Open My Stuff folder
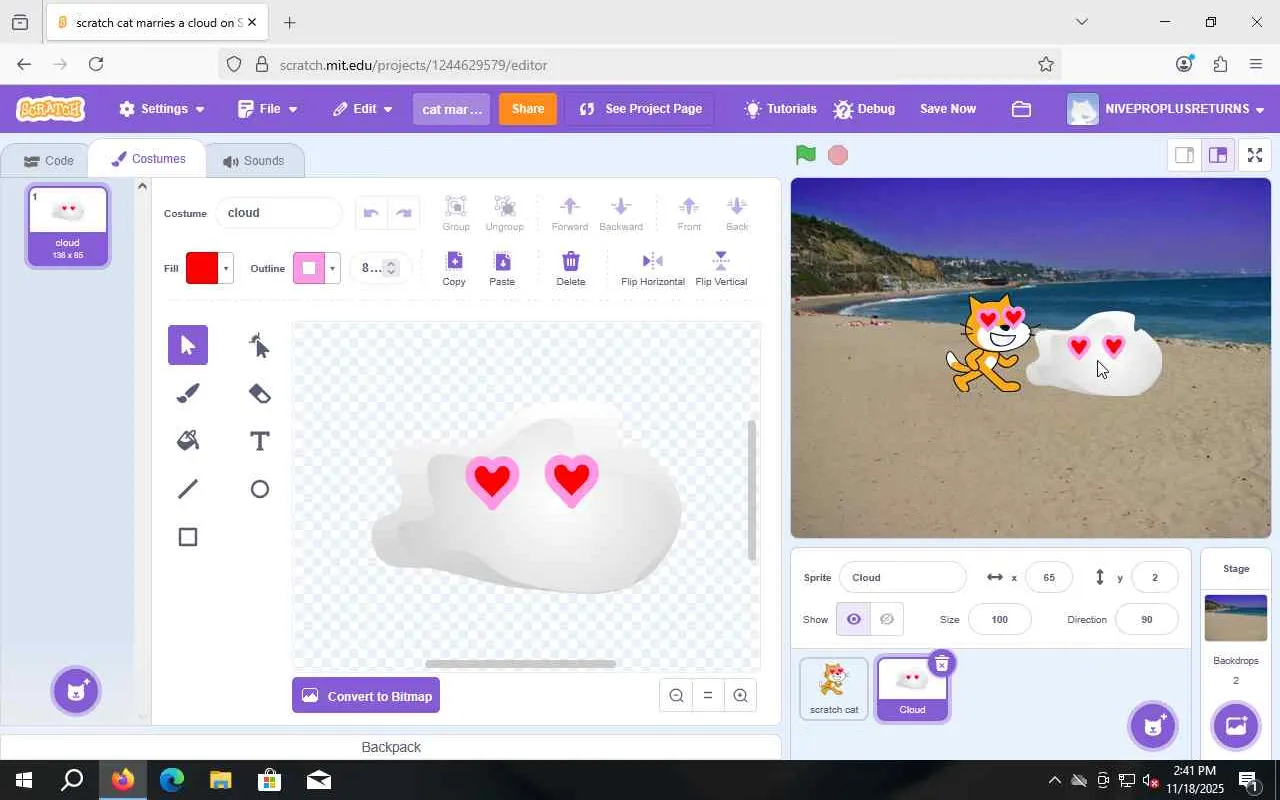 click(x=1021, y=109)
